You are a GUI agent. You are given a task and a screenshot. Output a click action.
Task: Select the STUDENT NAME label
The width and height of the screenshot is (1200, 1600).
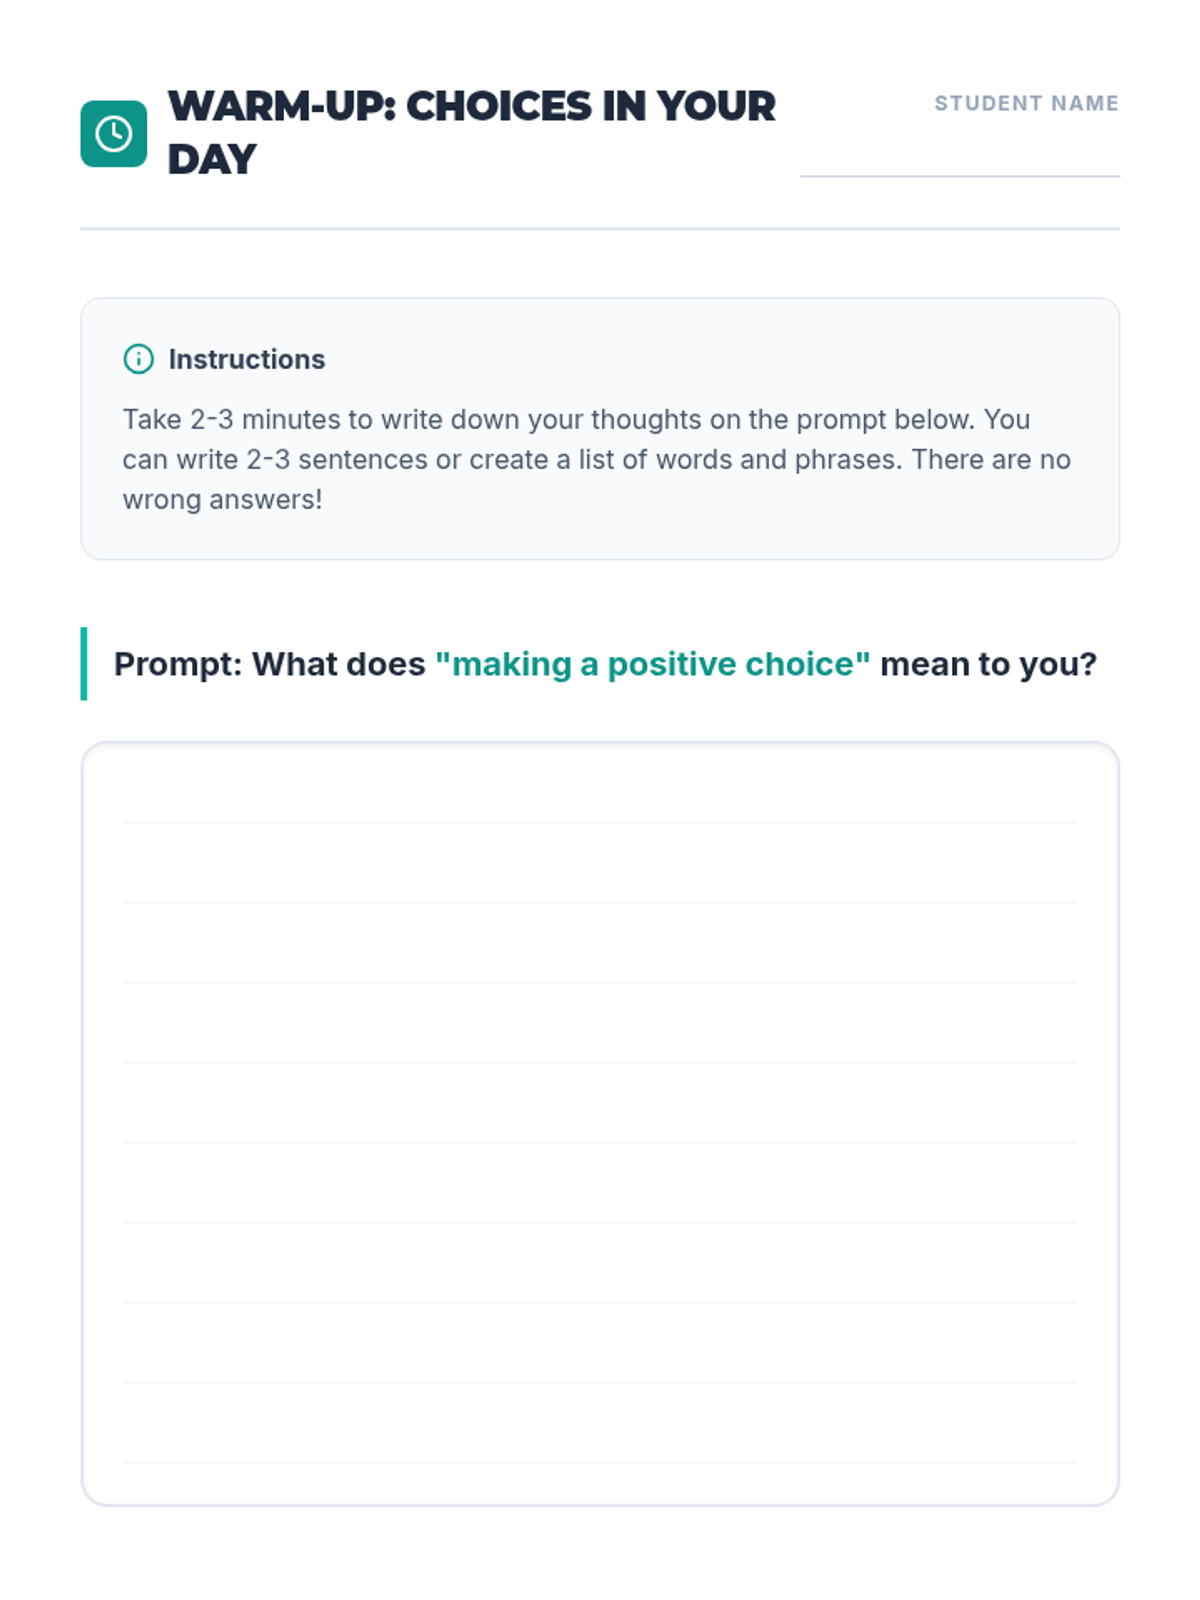(x=1026, y=103)
